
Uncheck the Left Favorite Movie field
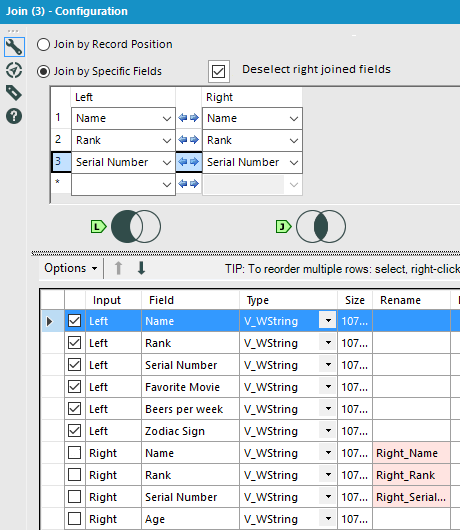(74, 387)
